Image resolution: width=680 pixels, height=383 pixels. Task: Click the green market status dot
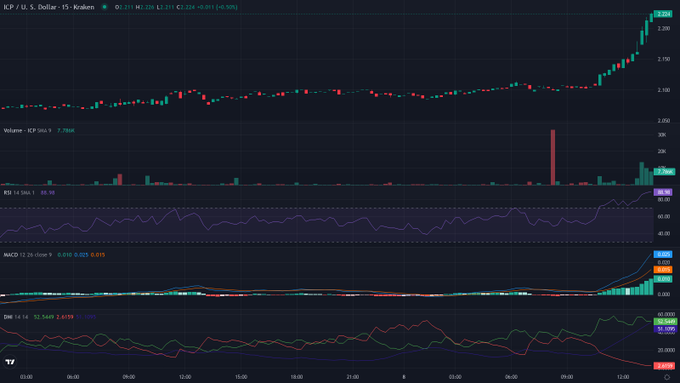click(104, 7)
